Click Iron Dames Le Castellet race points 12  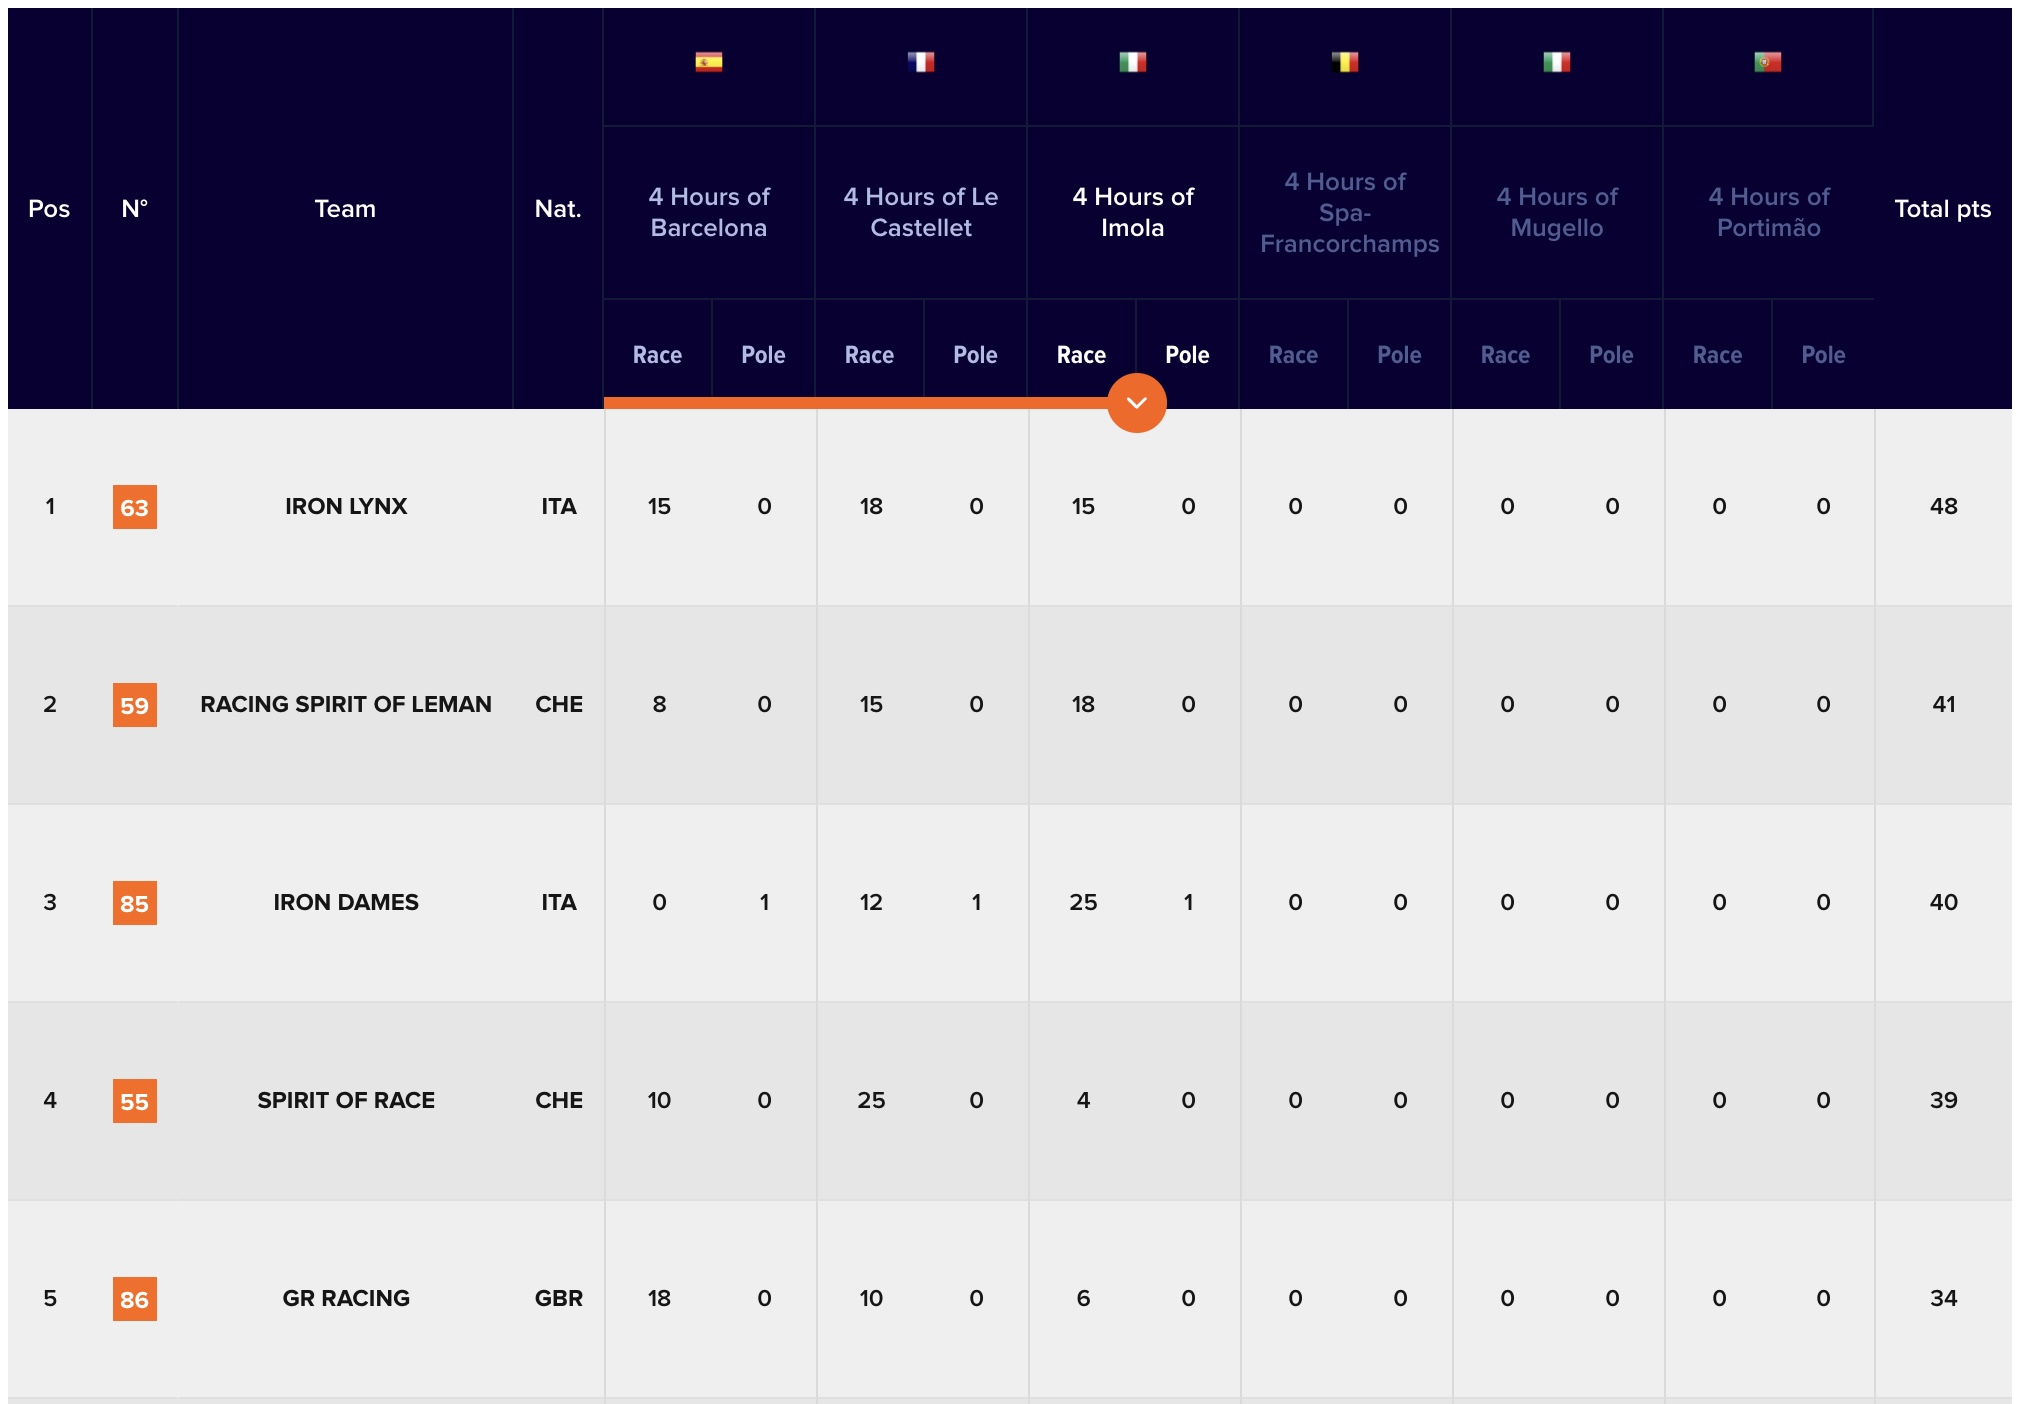coord(871,902)
